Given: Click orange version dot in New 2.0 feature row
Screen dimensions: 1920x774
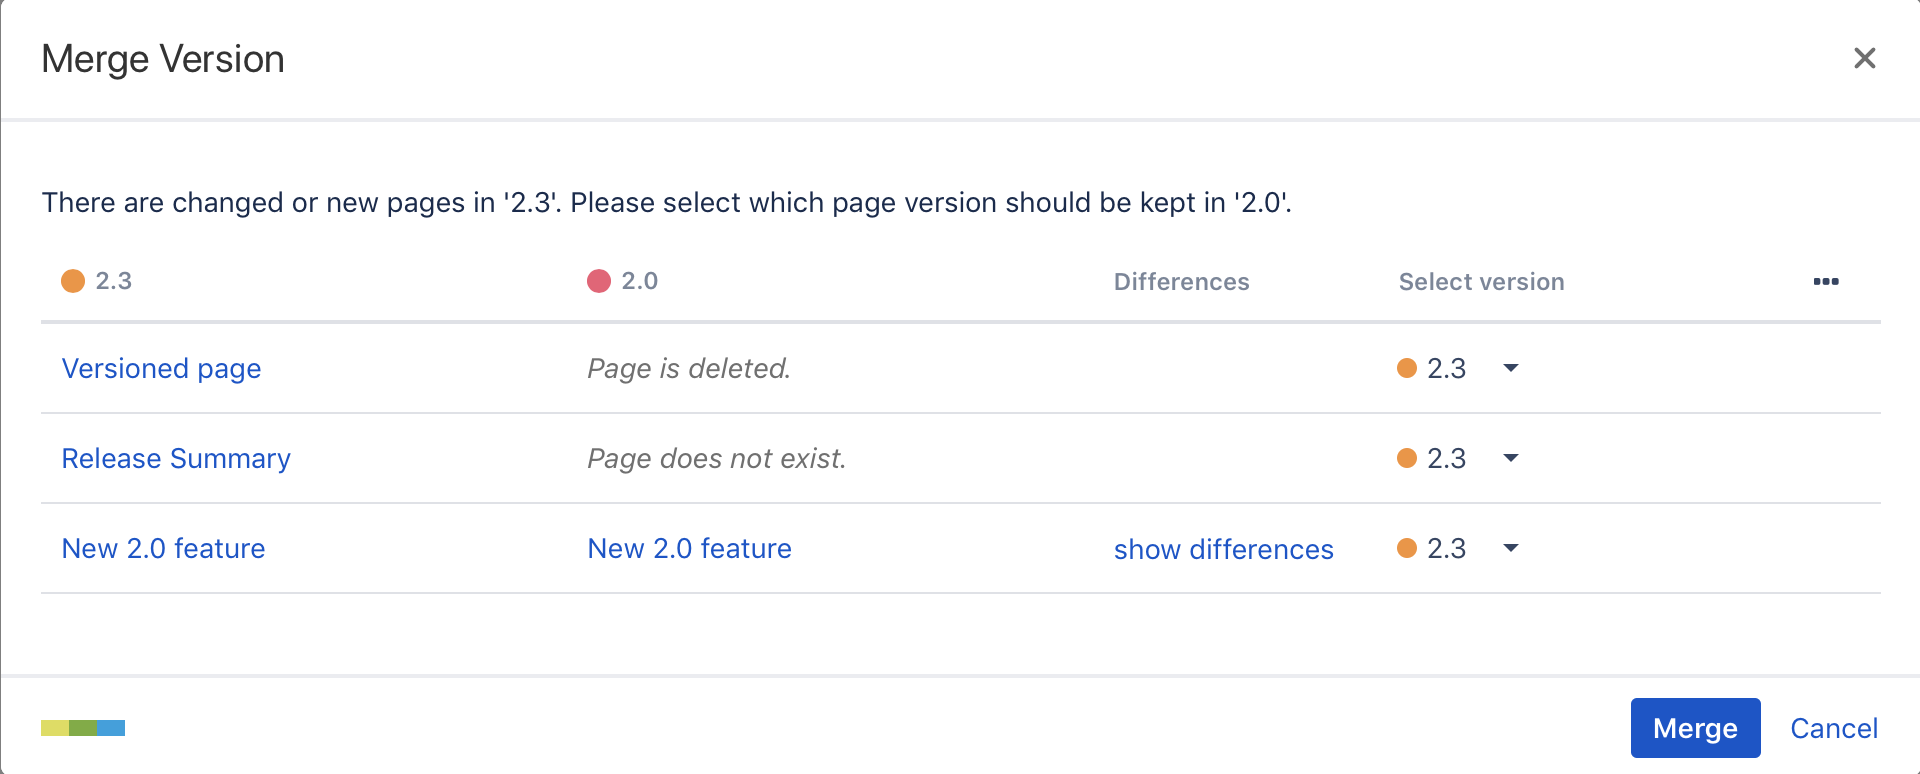Looking at the screenshot, I should pyautogui.click(x=1407, y=548).
